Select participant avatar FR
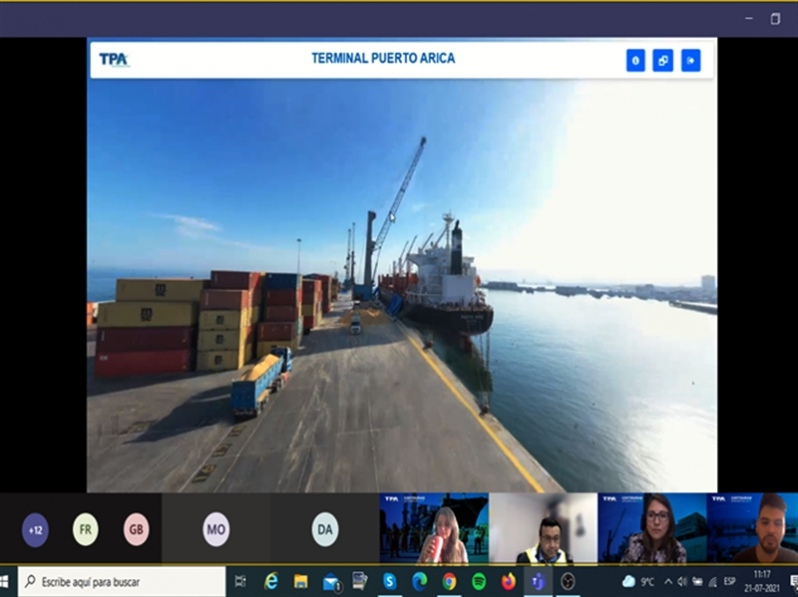 coord(86,529)
